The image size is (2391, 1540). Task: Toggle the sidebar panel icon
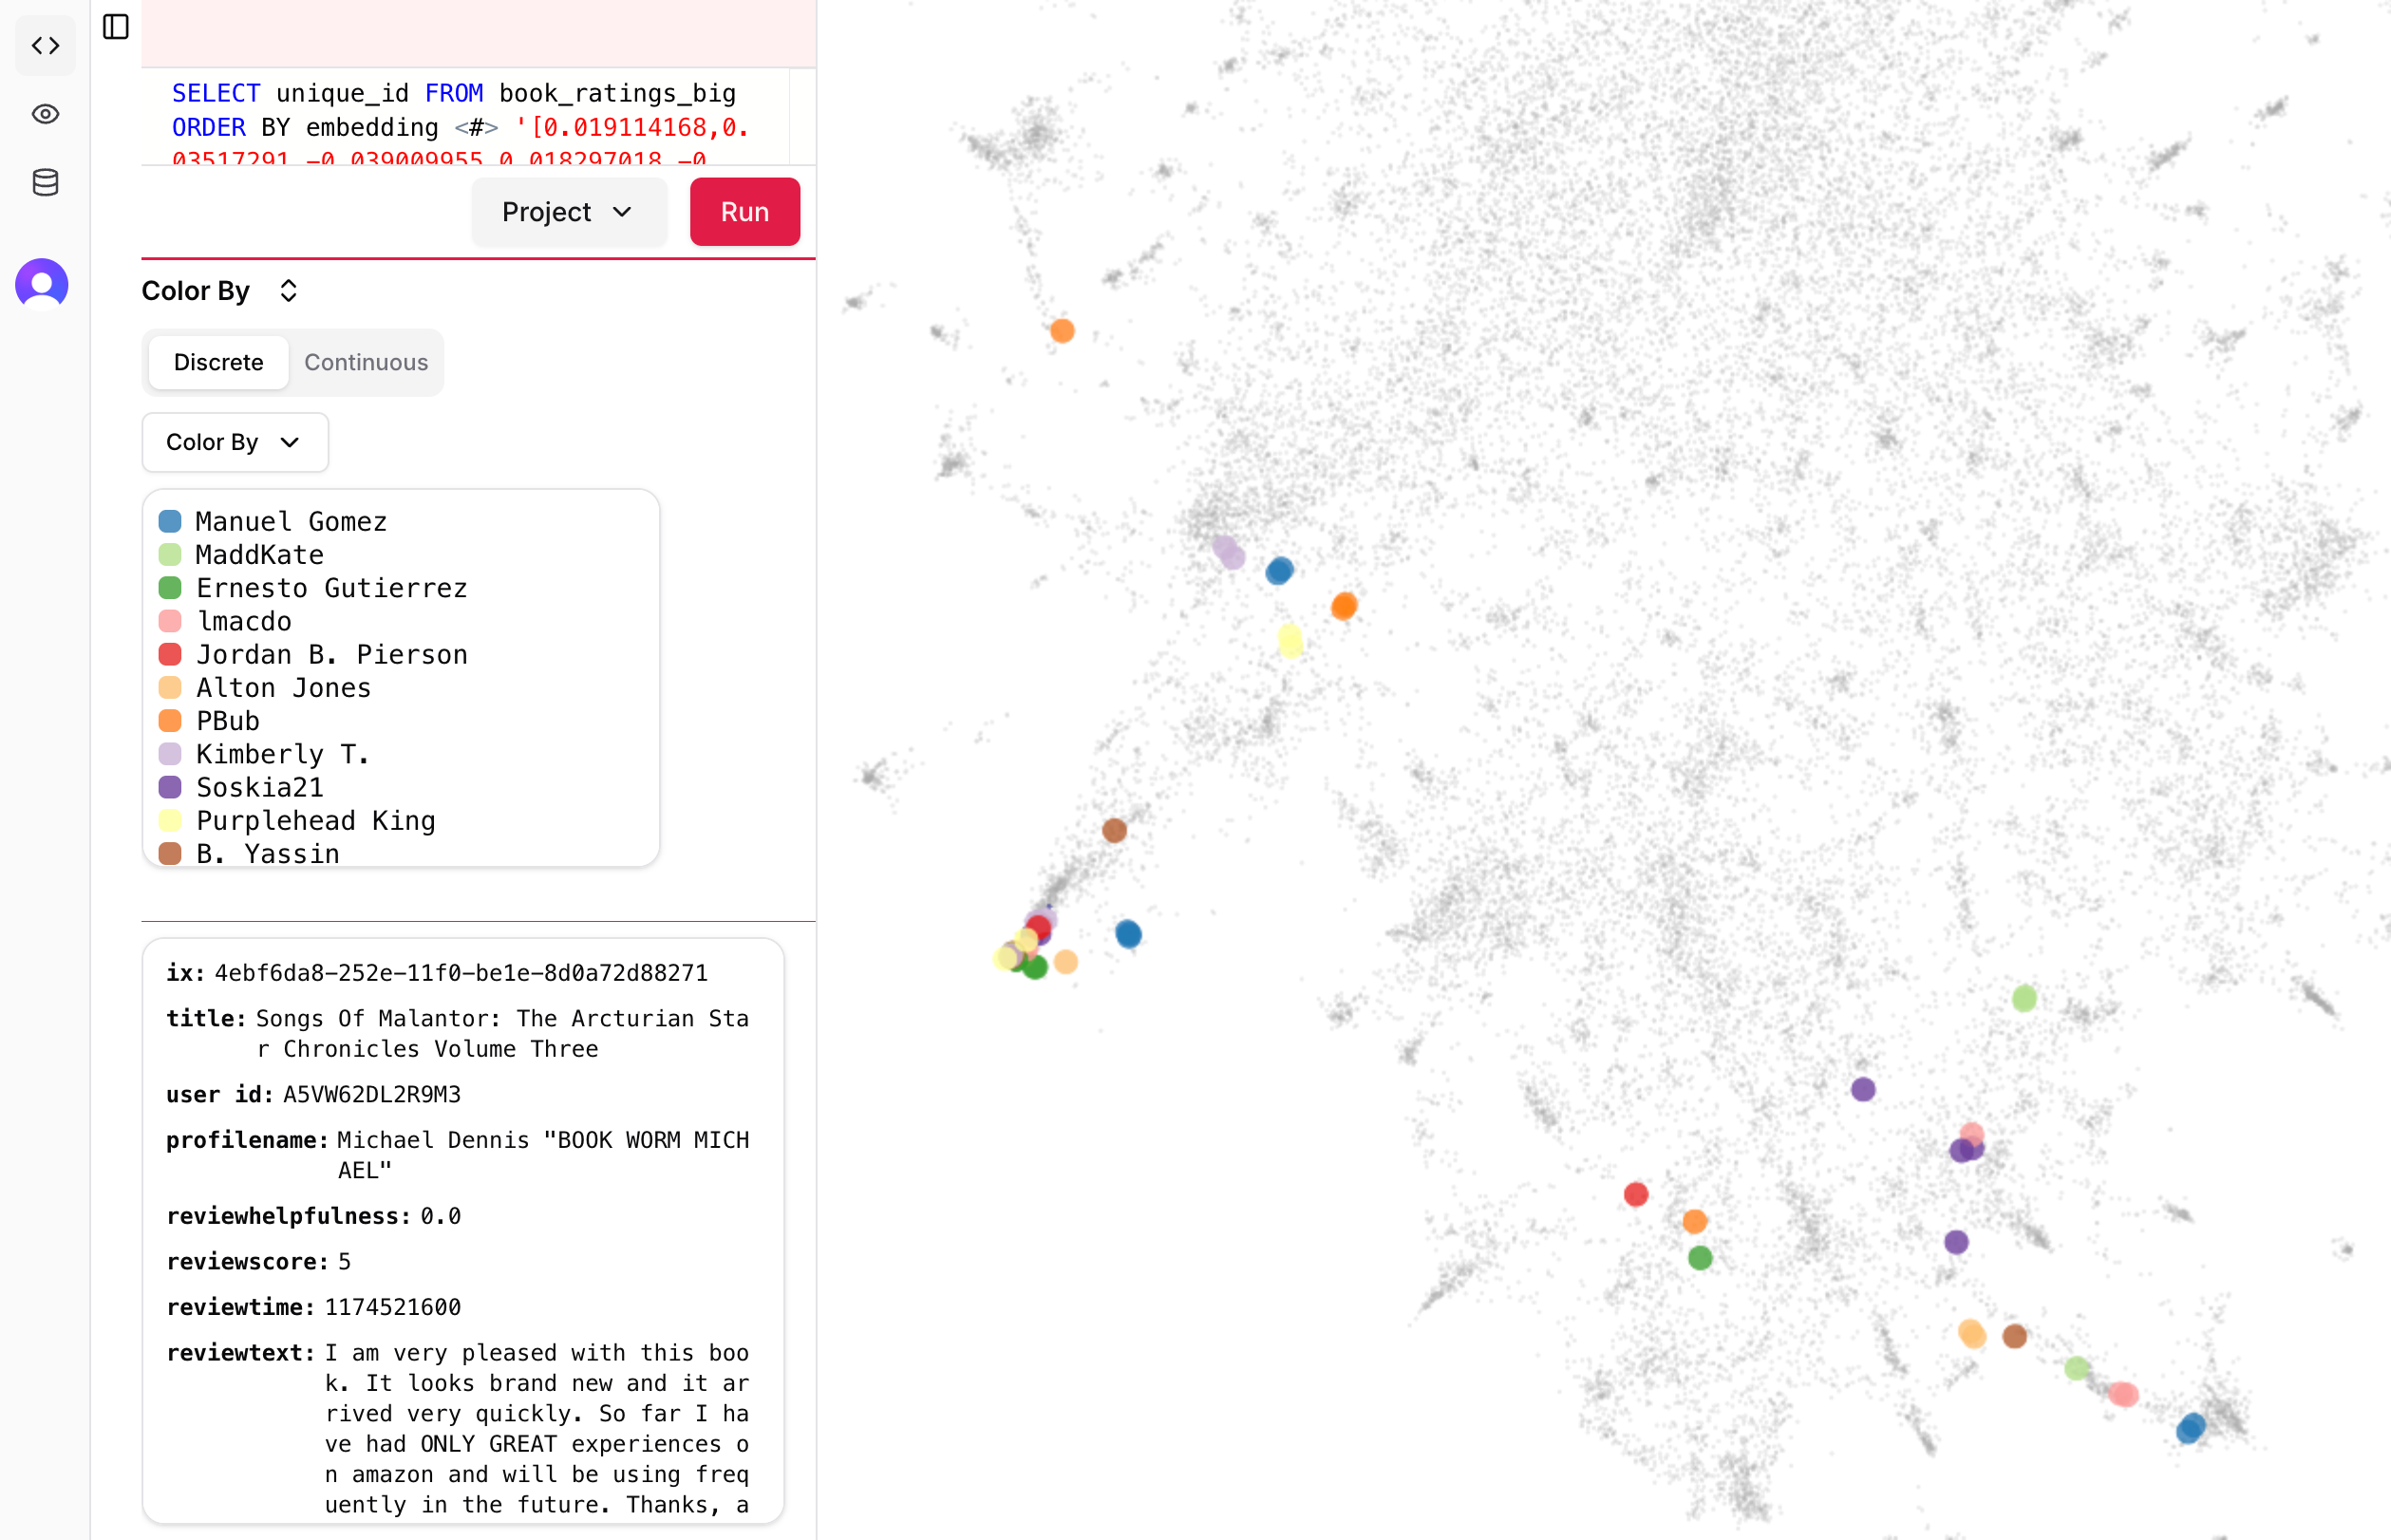(x=116, y=27)
